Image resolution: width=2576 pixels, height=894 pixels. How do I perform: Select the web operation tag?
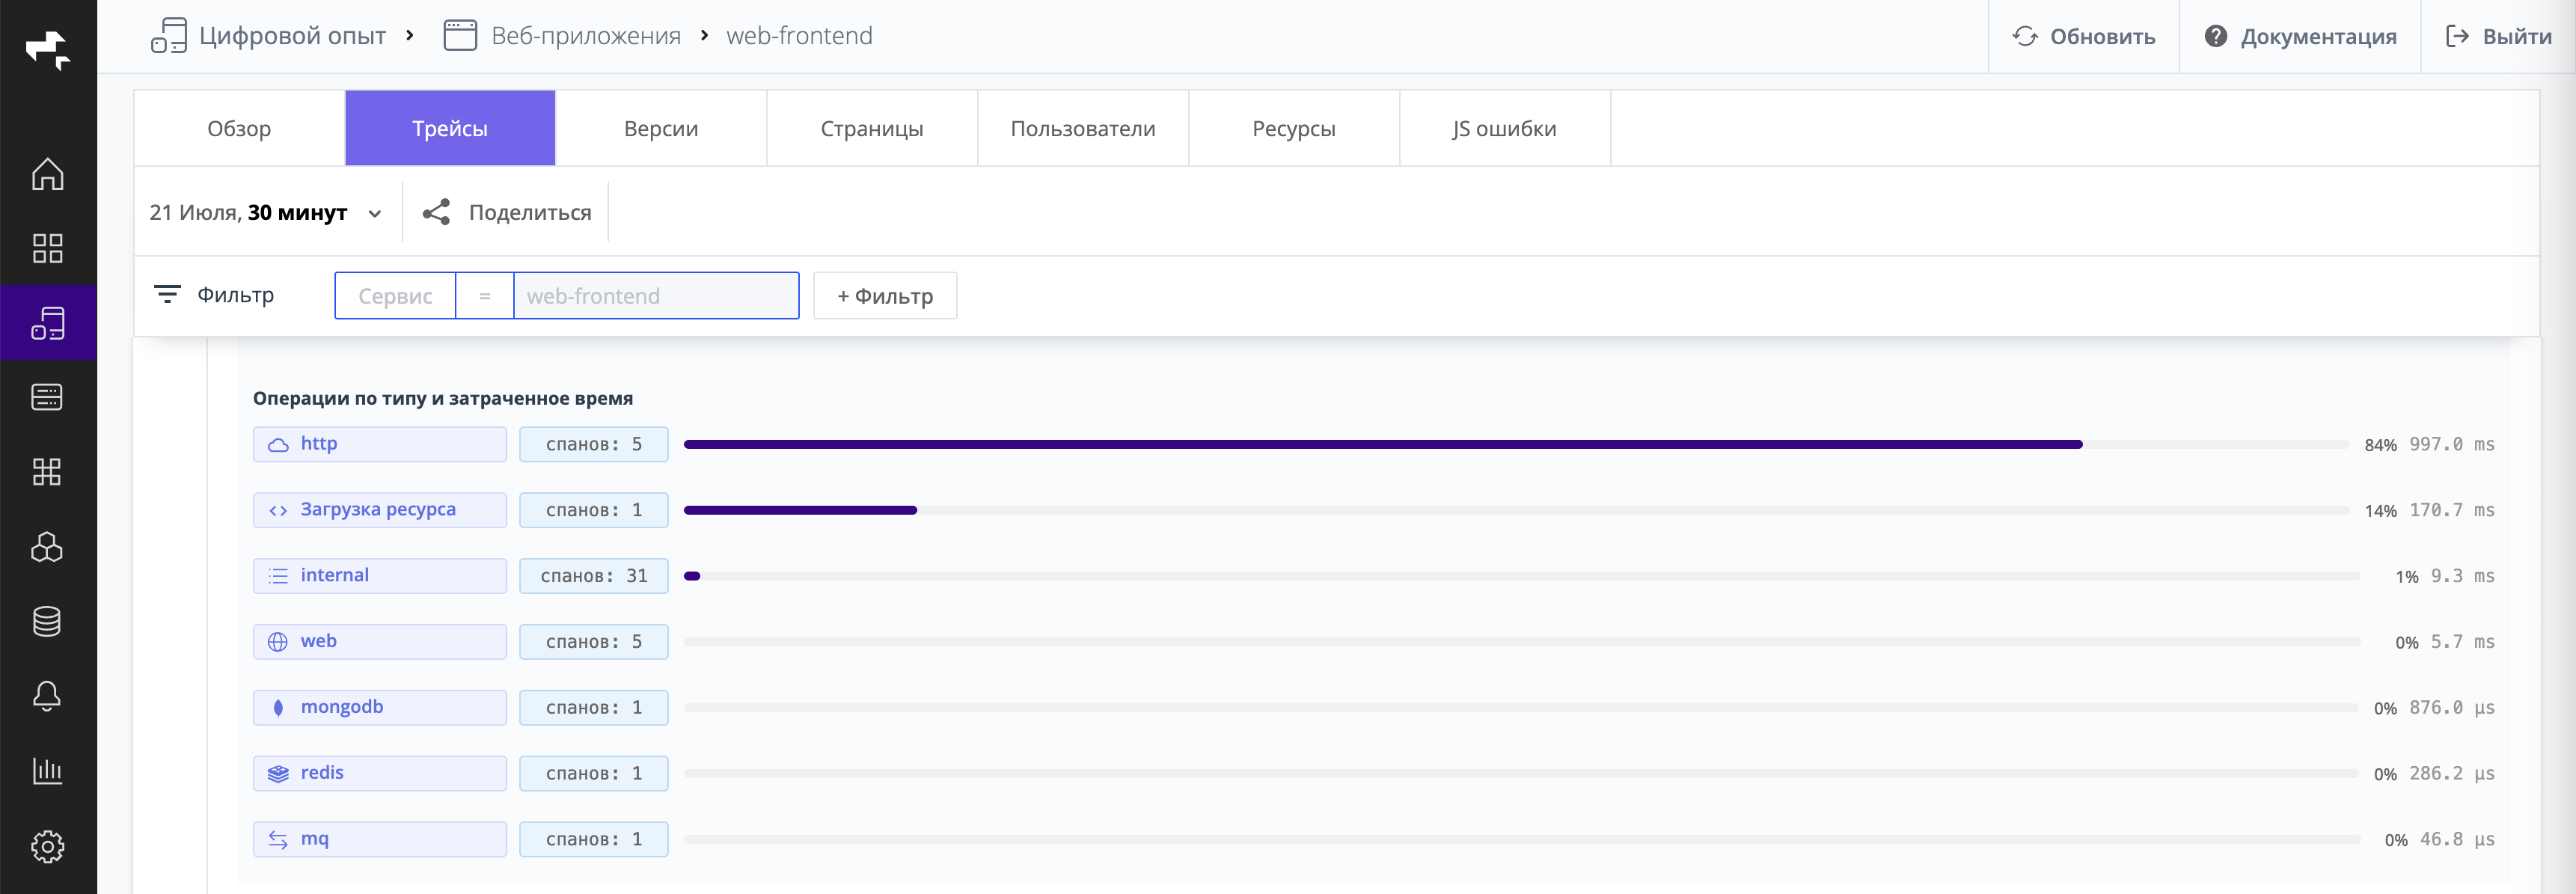pyautogui.click(x=380, y=642)
